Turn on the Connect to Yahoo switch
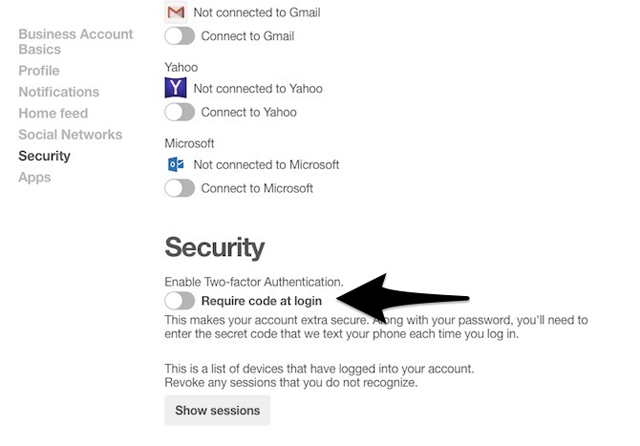This screenshot has height=446, width=640. 180,112
